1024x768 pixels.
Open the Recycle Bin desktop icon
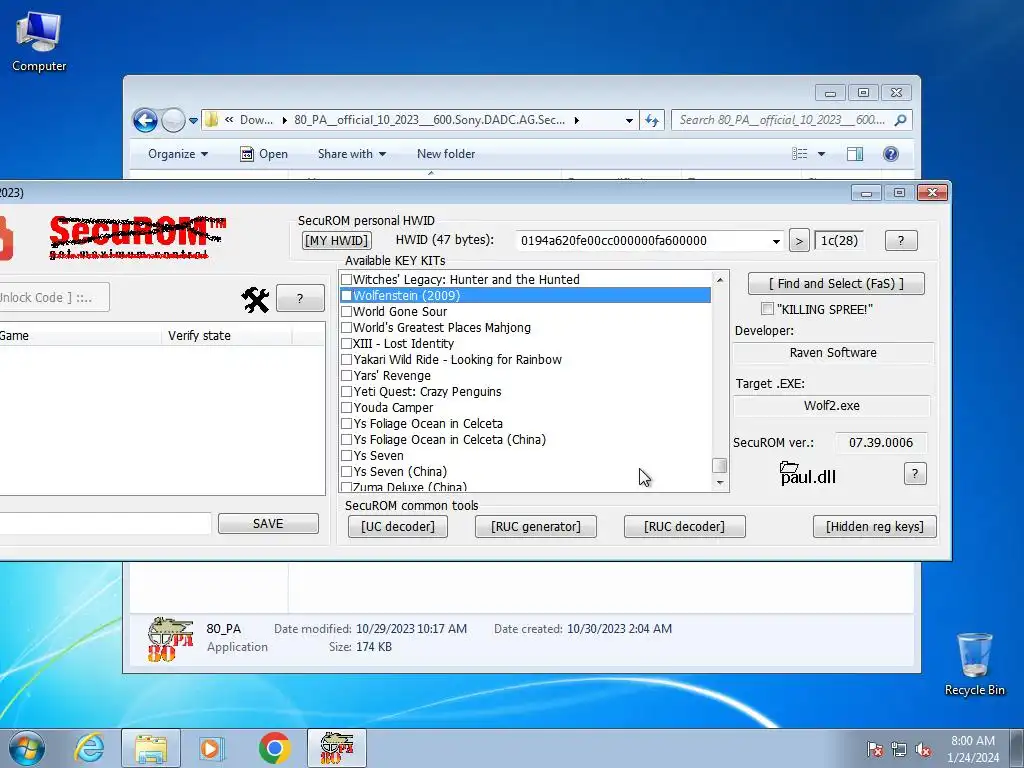pyautogui.click(x=974, y=664)
